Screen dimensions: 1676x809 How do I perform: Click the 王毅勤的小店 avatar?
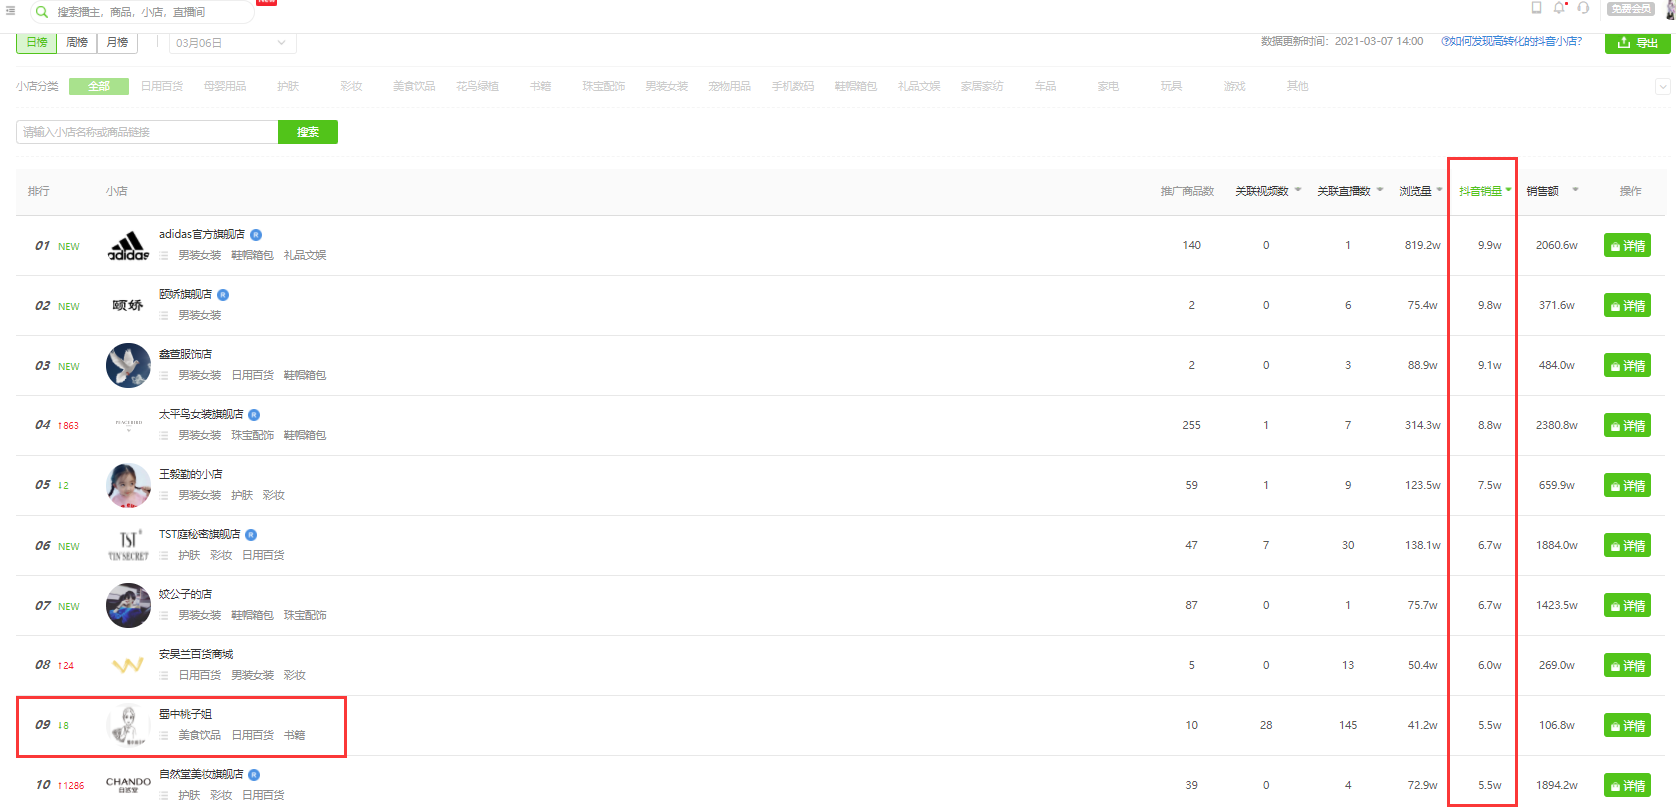(x=128, y=486)
